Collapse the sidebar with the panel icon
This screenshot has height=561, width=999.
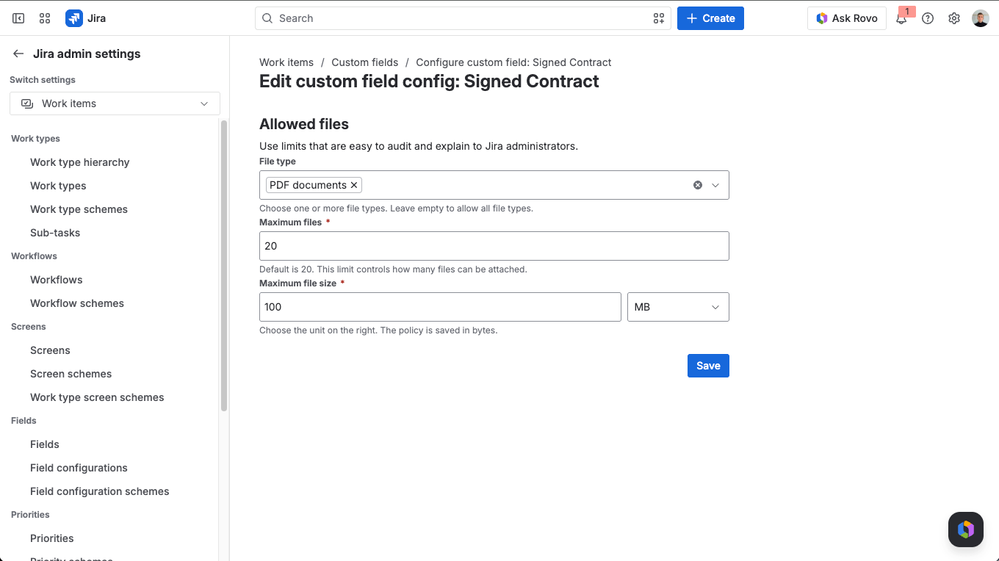(18, 18)
